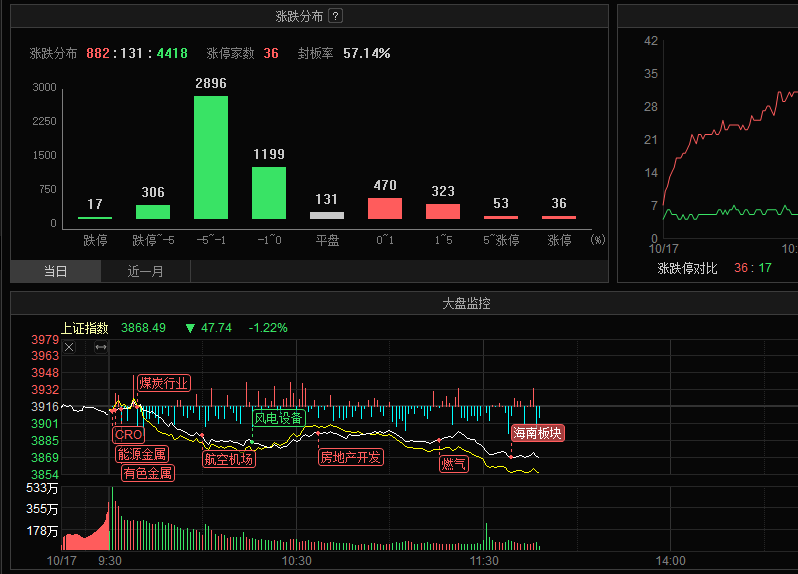
Task: Click the green 风电设备 sector label
Action: (x=278, y=418)
